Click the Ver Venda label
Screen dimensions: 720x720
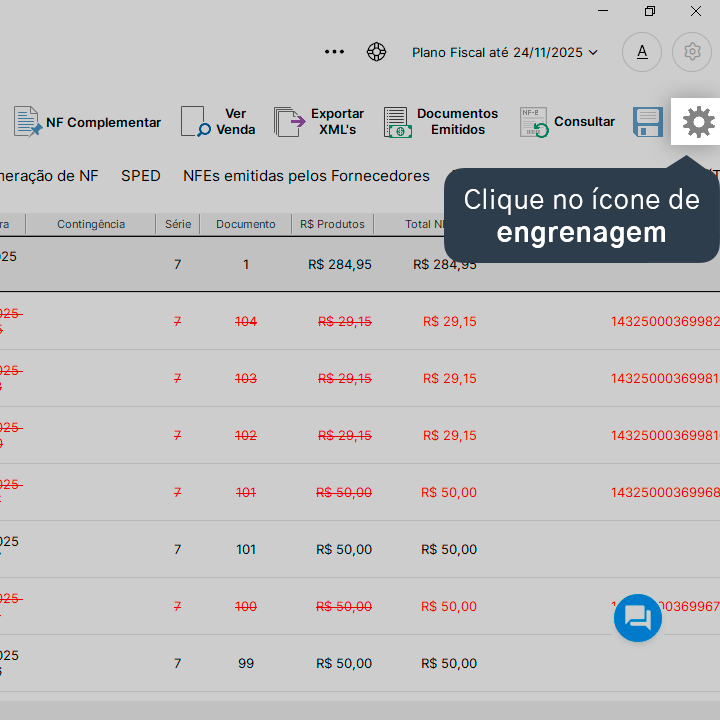236,122
